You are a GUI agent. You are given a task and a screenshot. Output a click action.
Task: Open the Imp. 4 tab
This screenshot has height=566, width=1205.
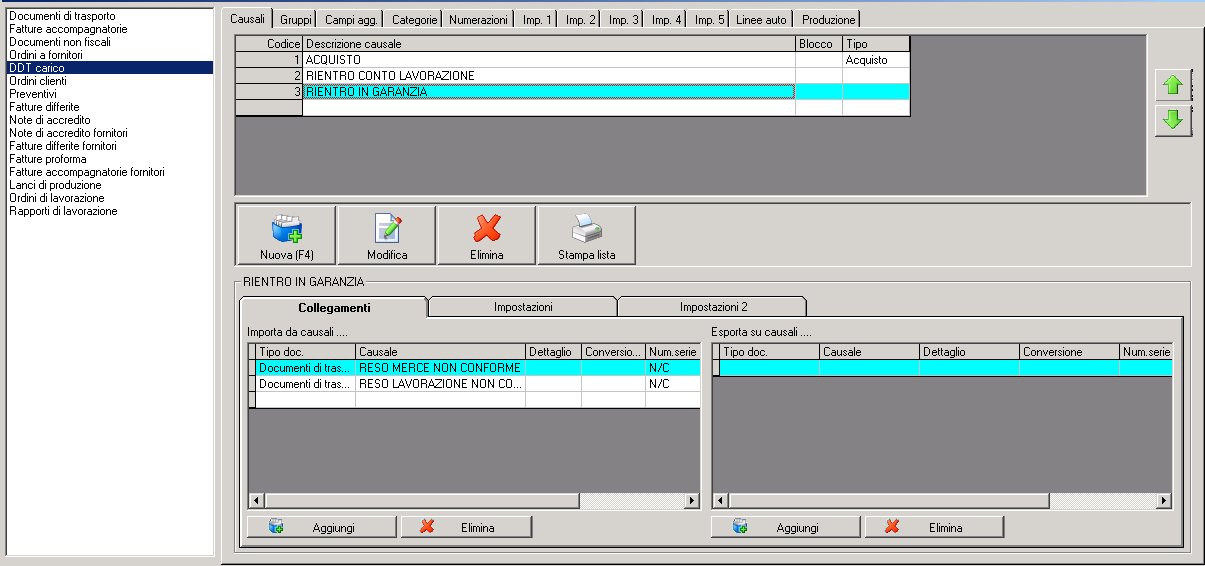(x=666, y=20)
